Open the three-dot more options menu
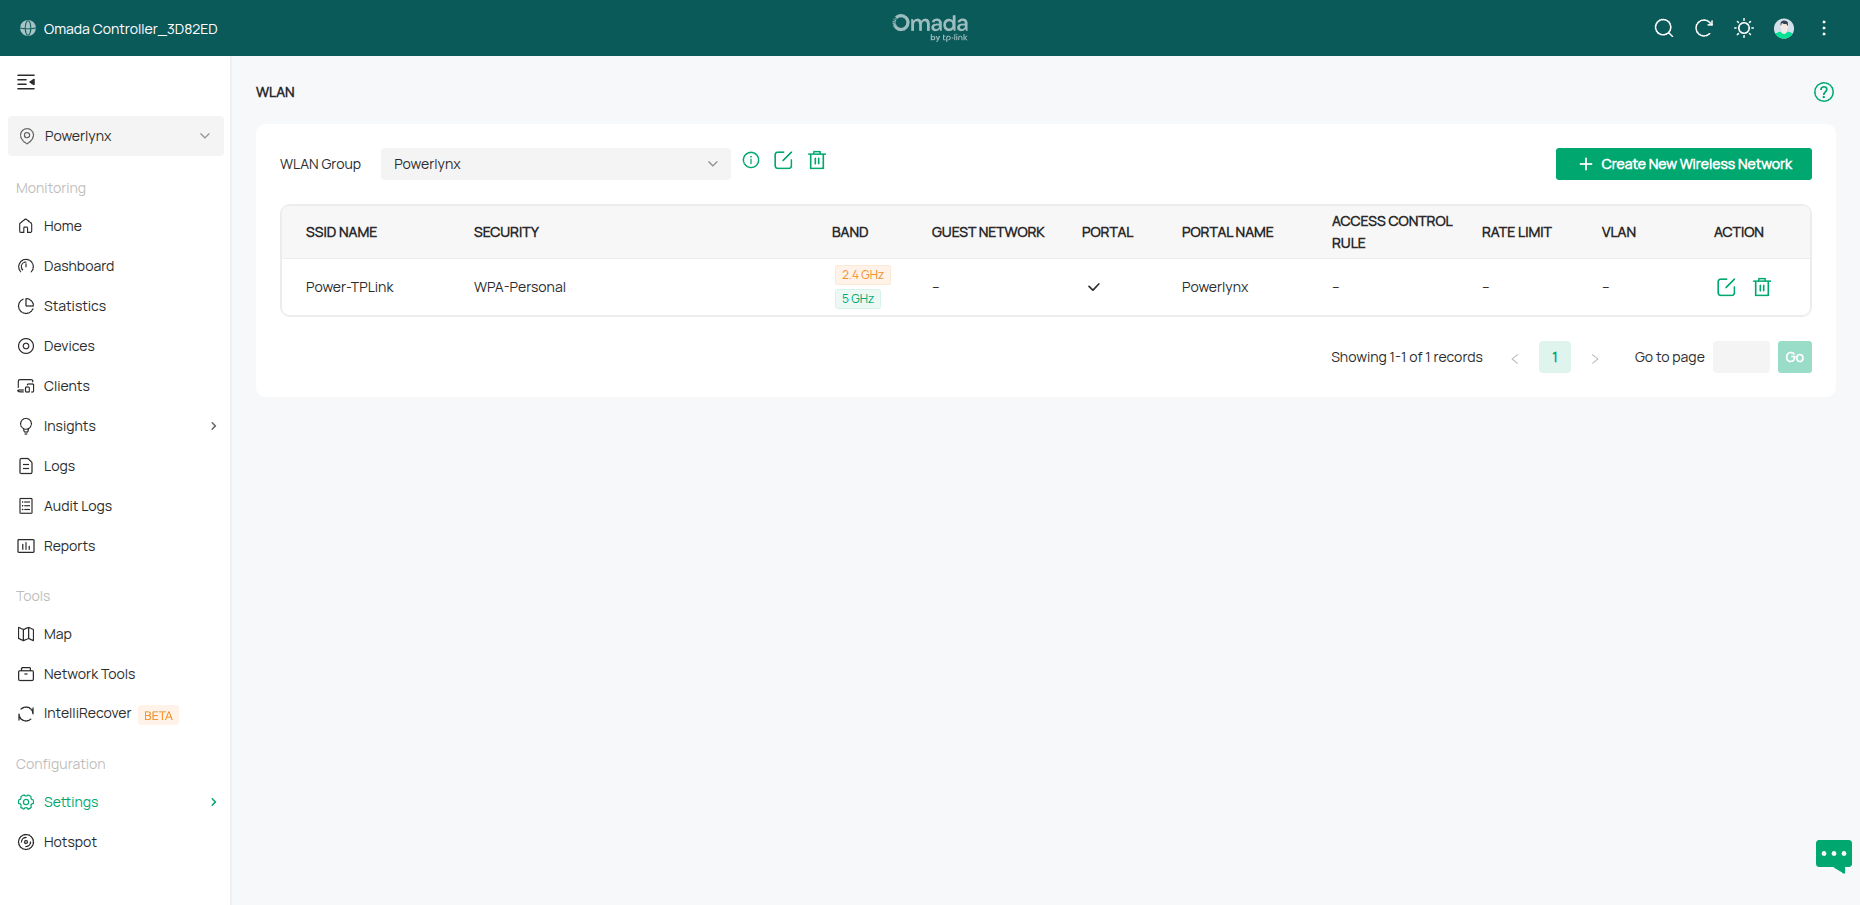 point(1824,28)
